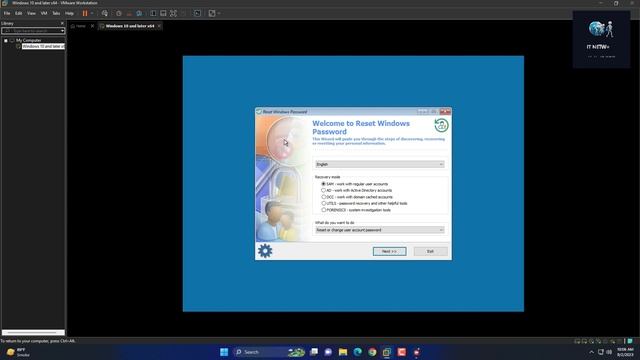This screenshot has width=640, height=360.
Task: Click the Send Ctrl+Alt+Del toolbar icon
Action: click(105, 13)
